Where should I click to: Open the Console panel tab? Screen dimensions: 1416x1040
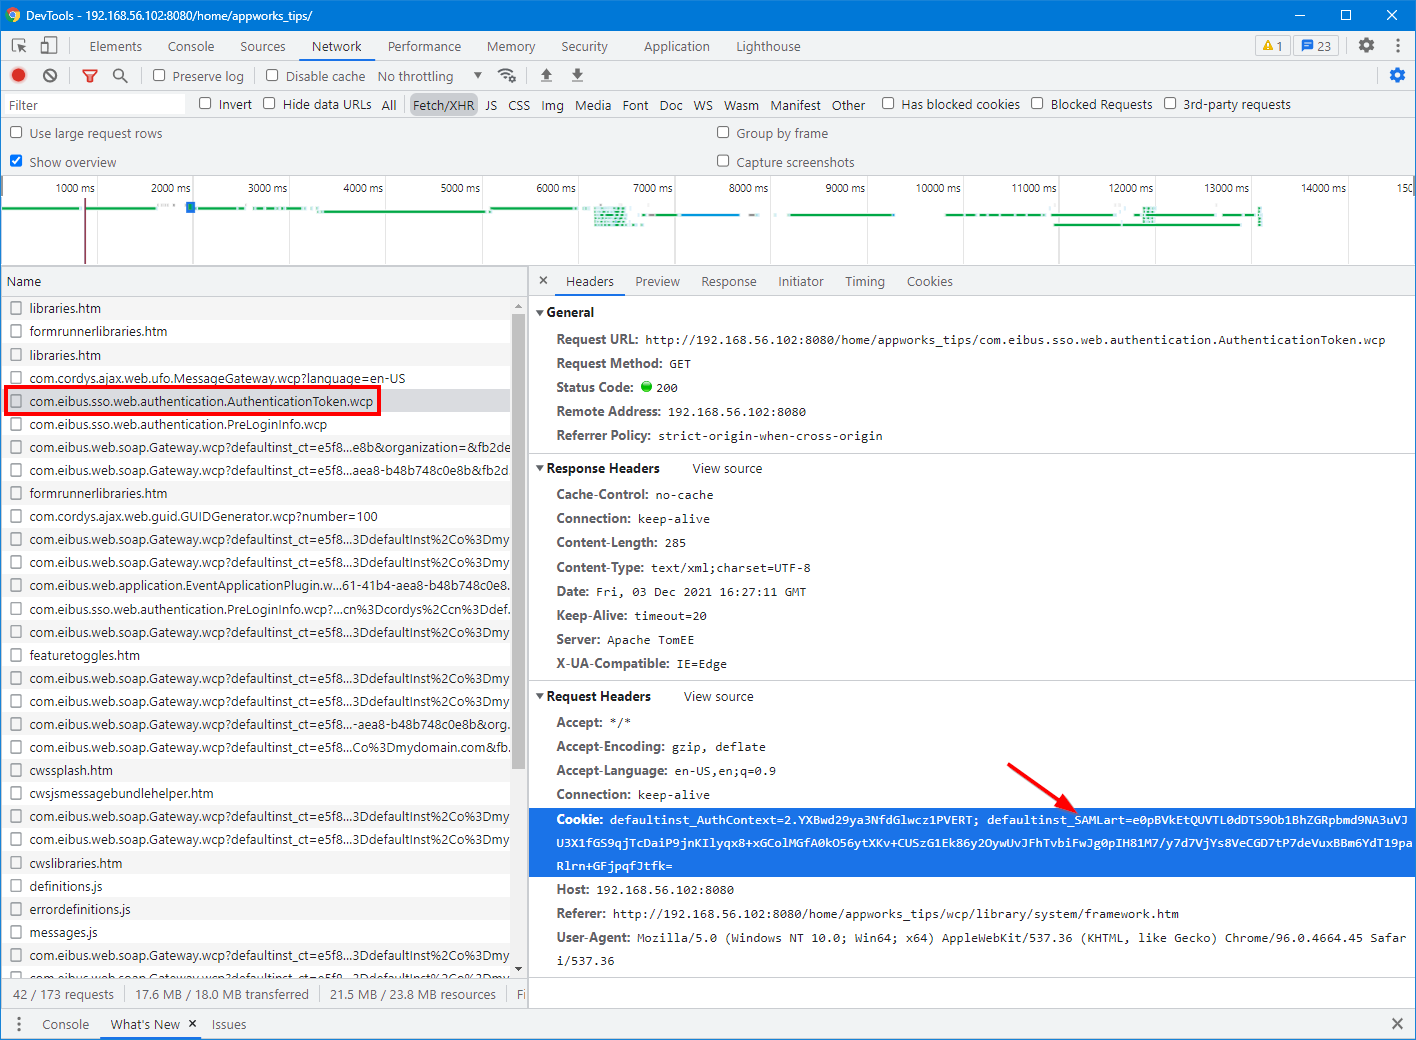[x=191, y=46]
